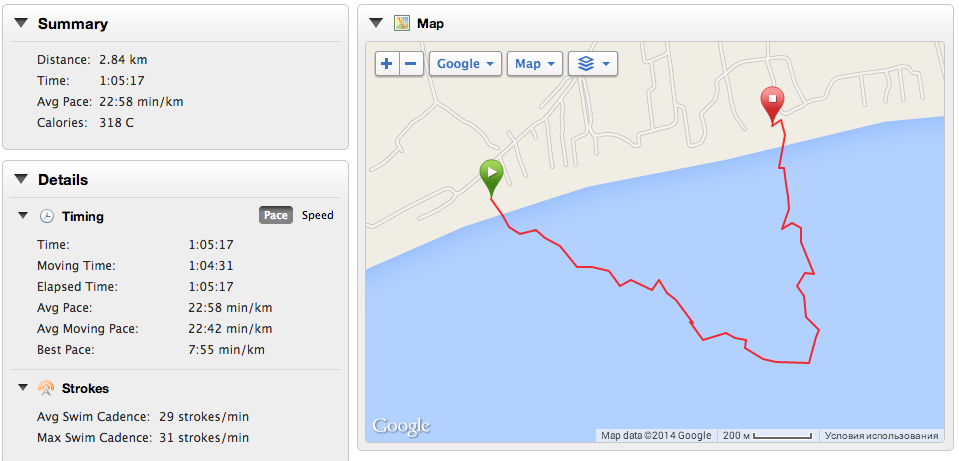
Task: Click the swim strokes icon
Action: click(46, 388)
